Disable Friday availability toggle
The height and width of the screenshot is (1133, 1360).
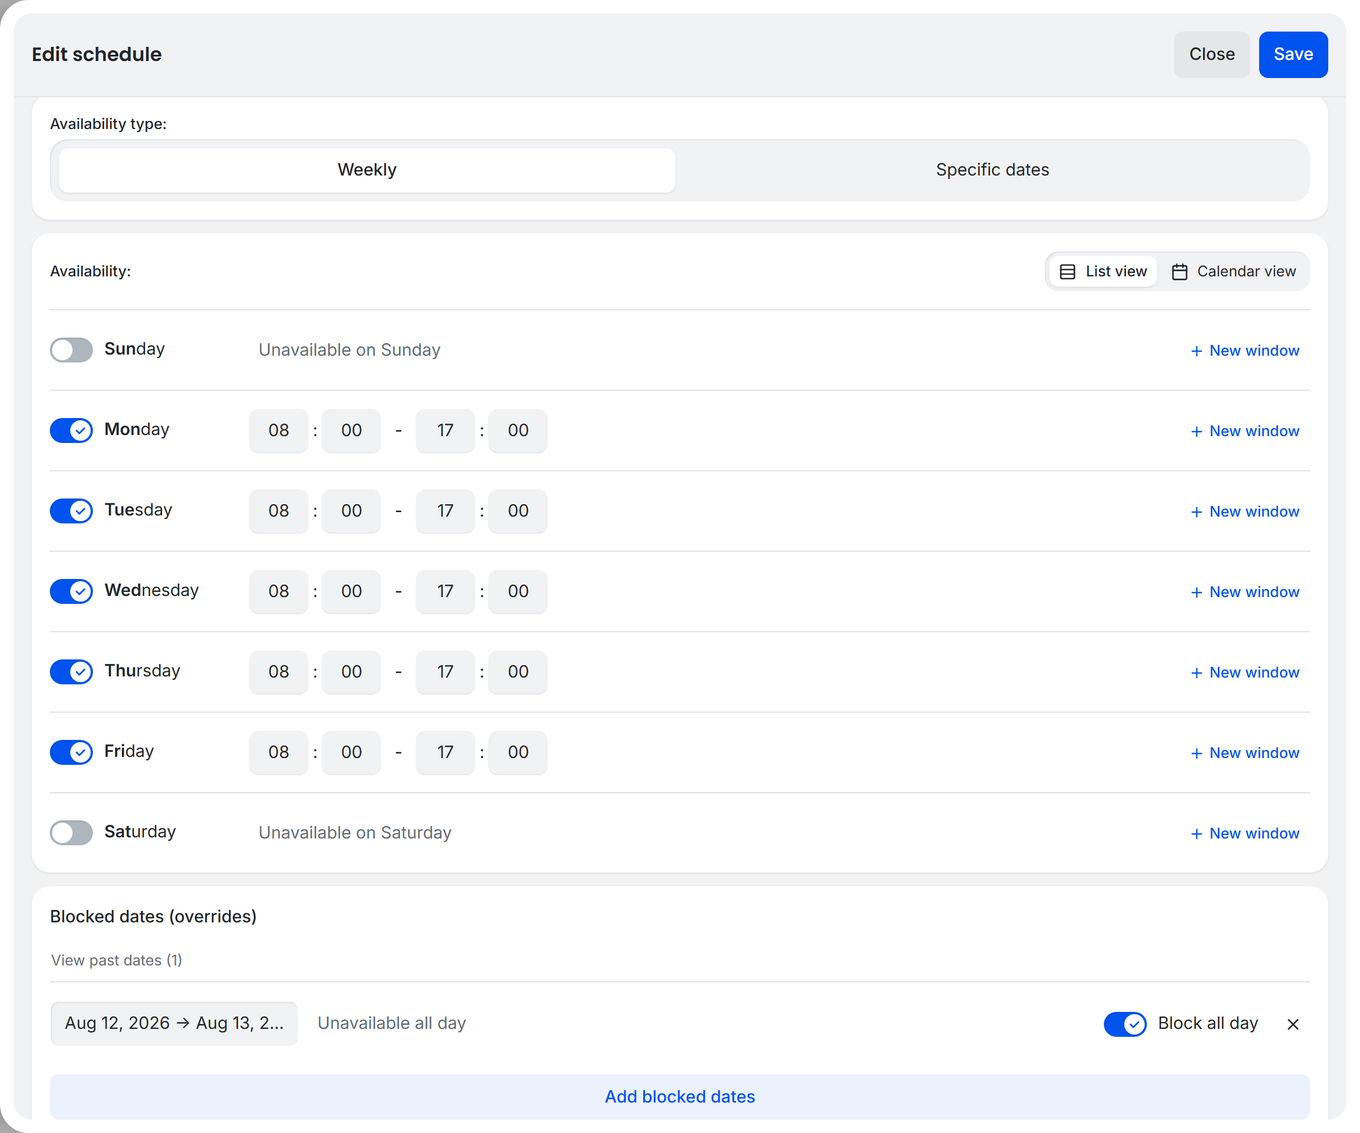pos(71,752)
